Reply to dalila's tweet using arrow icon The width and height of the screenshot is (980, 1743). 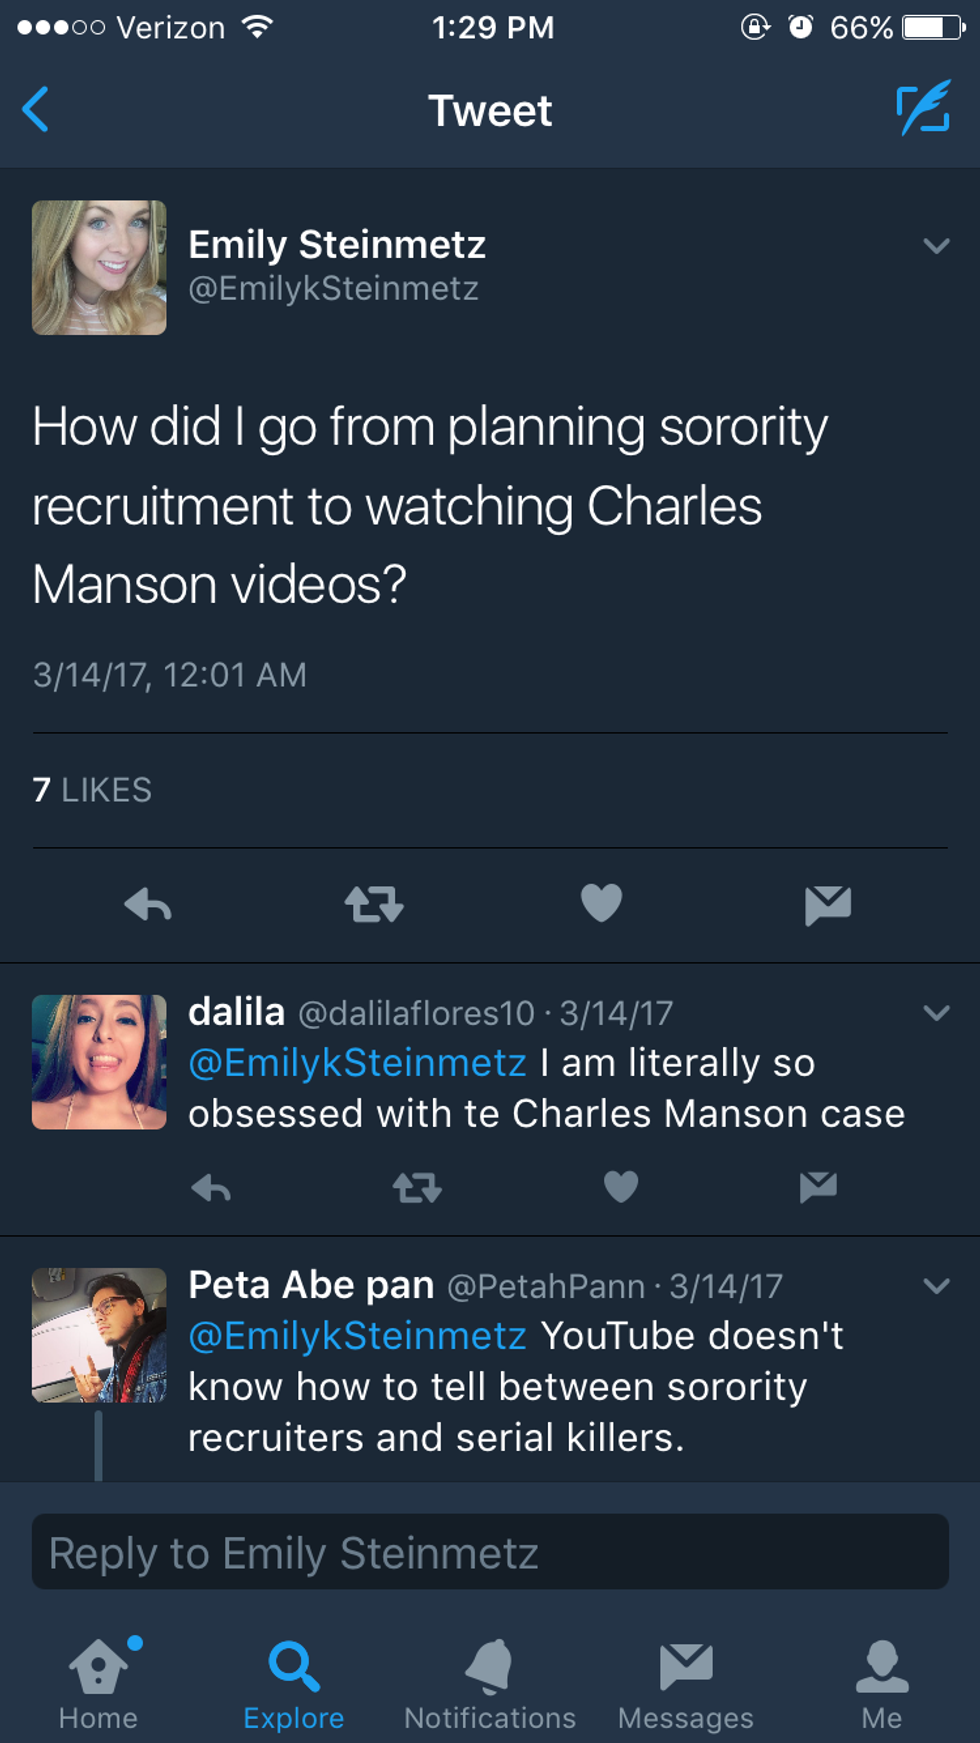211,1188
